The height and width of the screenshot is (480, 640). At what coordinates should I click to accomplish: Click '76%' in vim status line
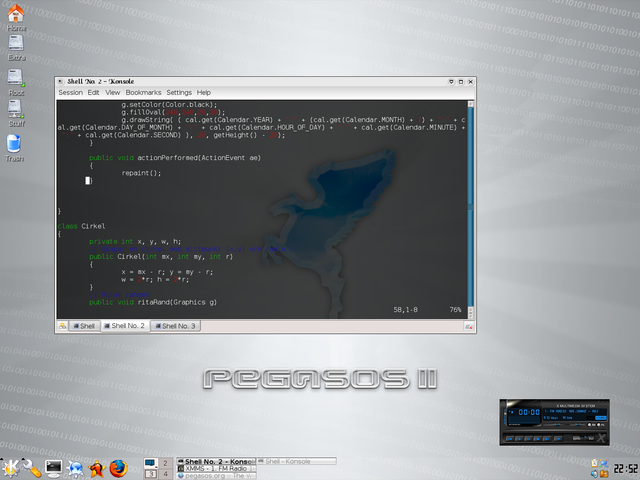455,310
